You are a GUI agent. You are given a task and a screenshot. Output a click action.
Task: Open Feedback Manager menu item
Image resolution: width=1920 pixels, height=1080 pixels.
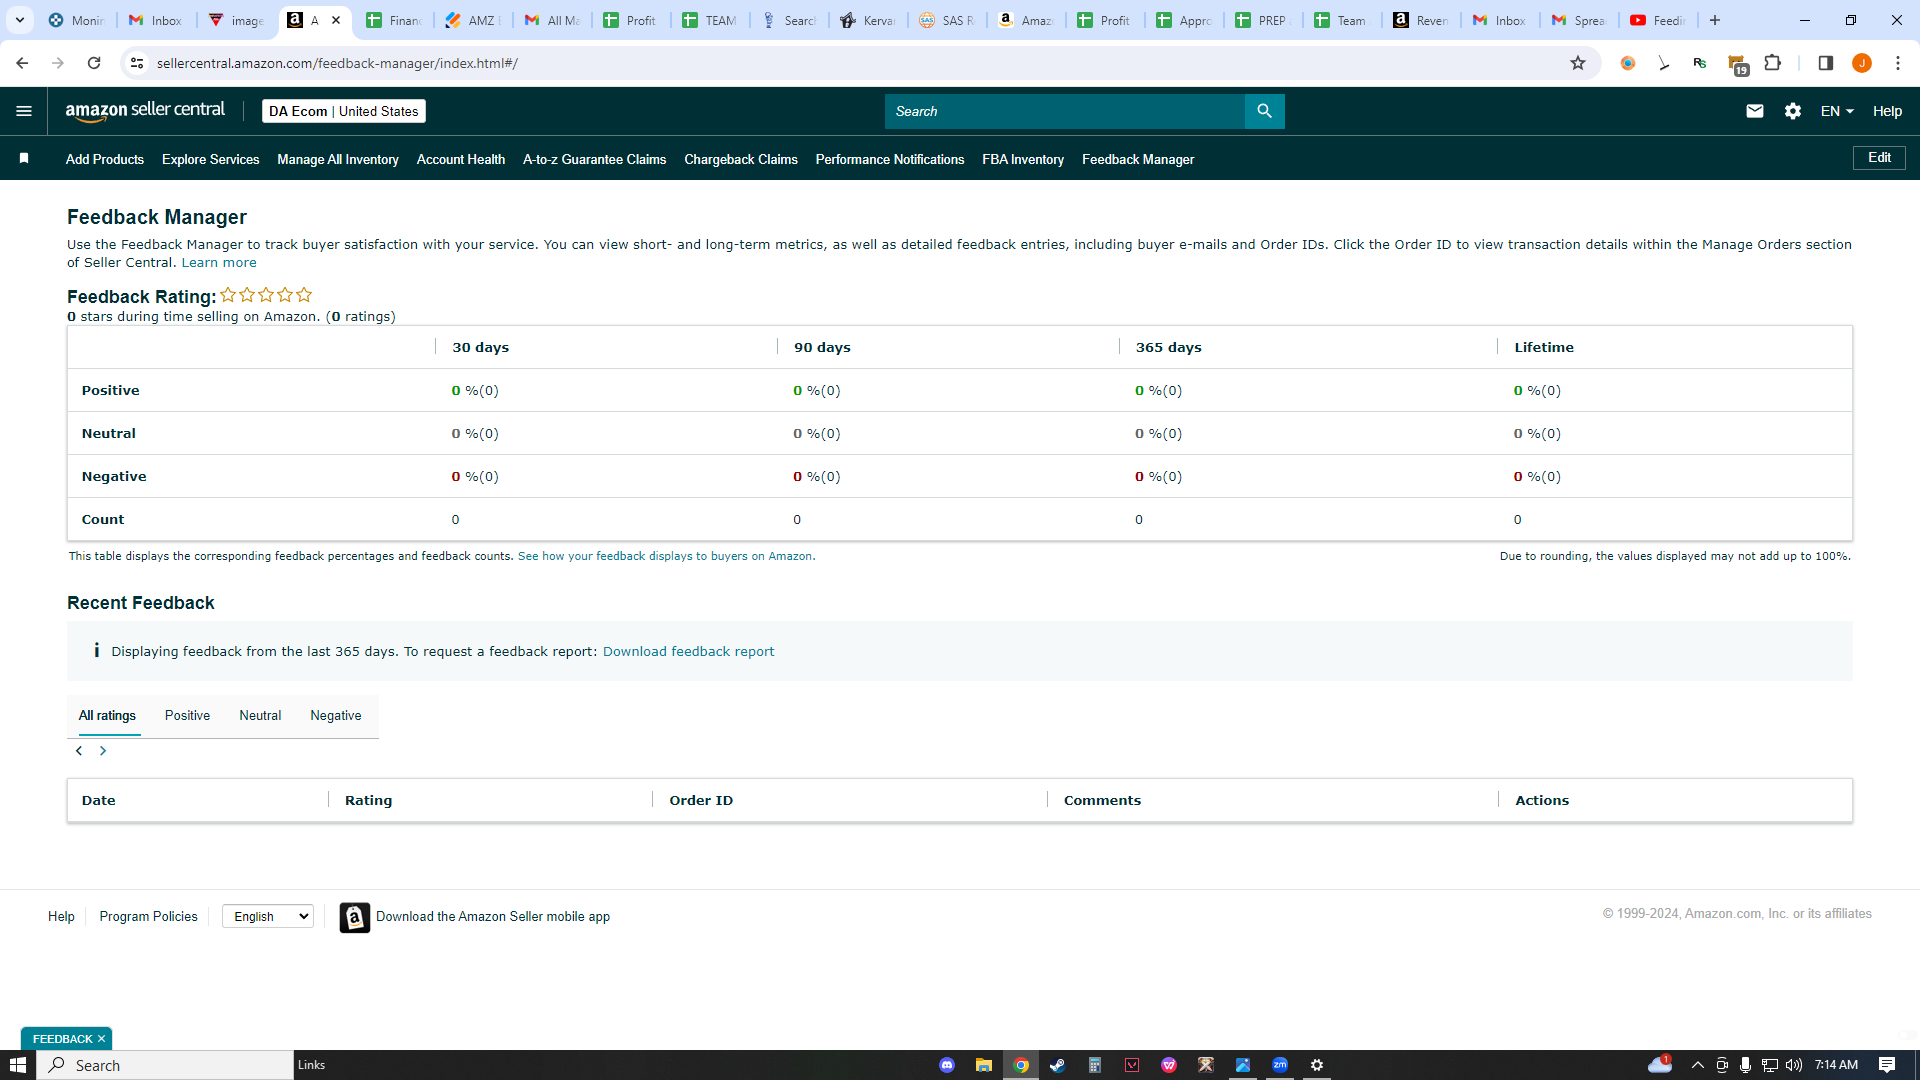1138,159
